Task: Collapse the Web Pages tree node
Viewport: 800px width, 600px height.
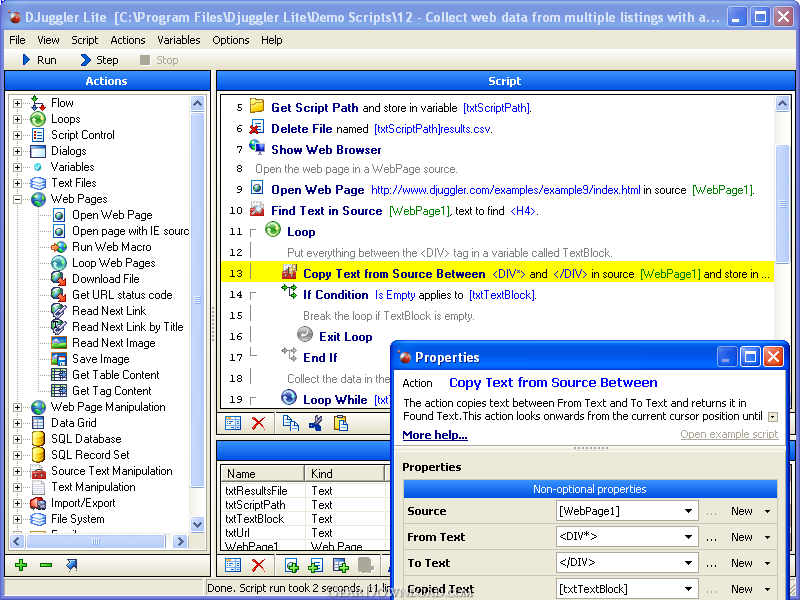Action: tap(18, 199)
